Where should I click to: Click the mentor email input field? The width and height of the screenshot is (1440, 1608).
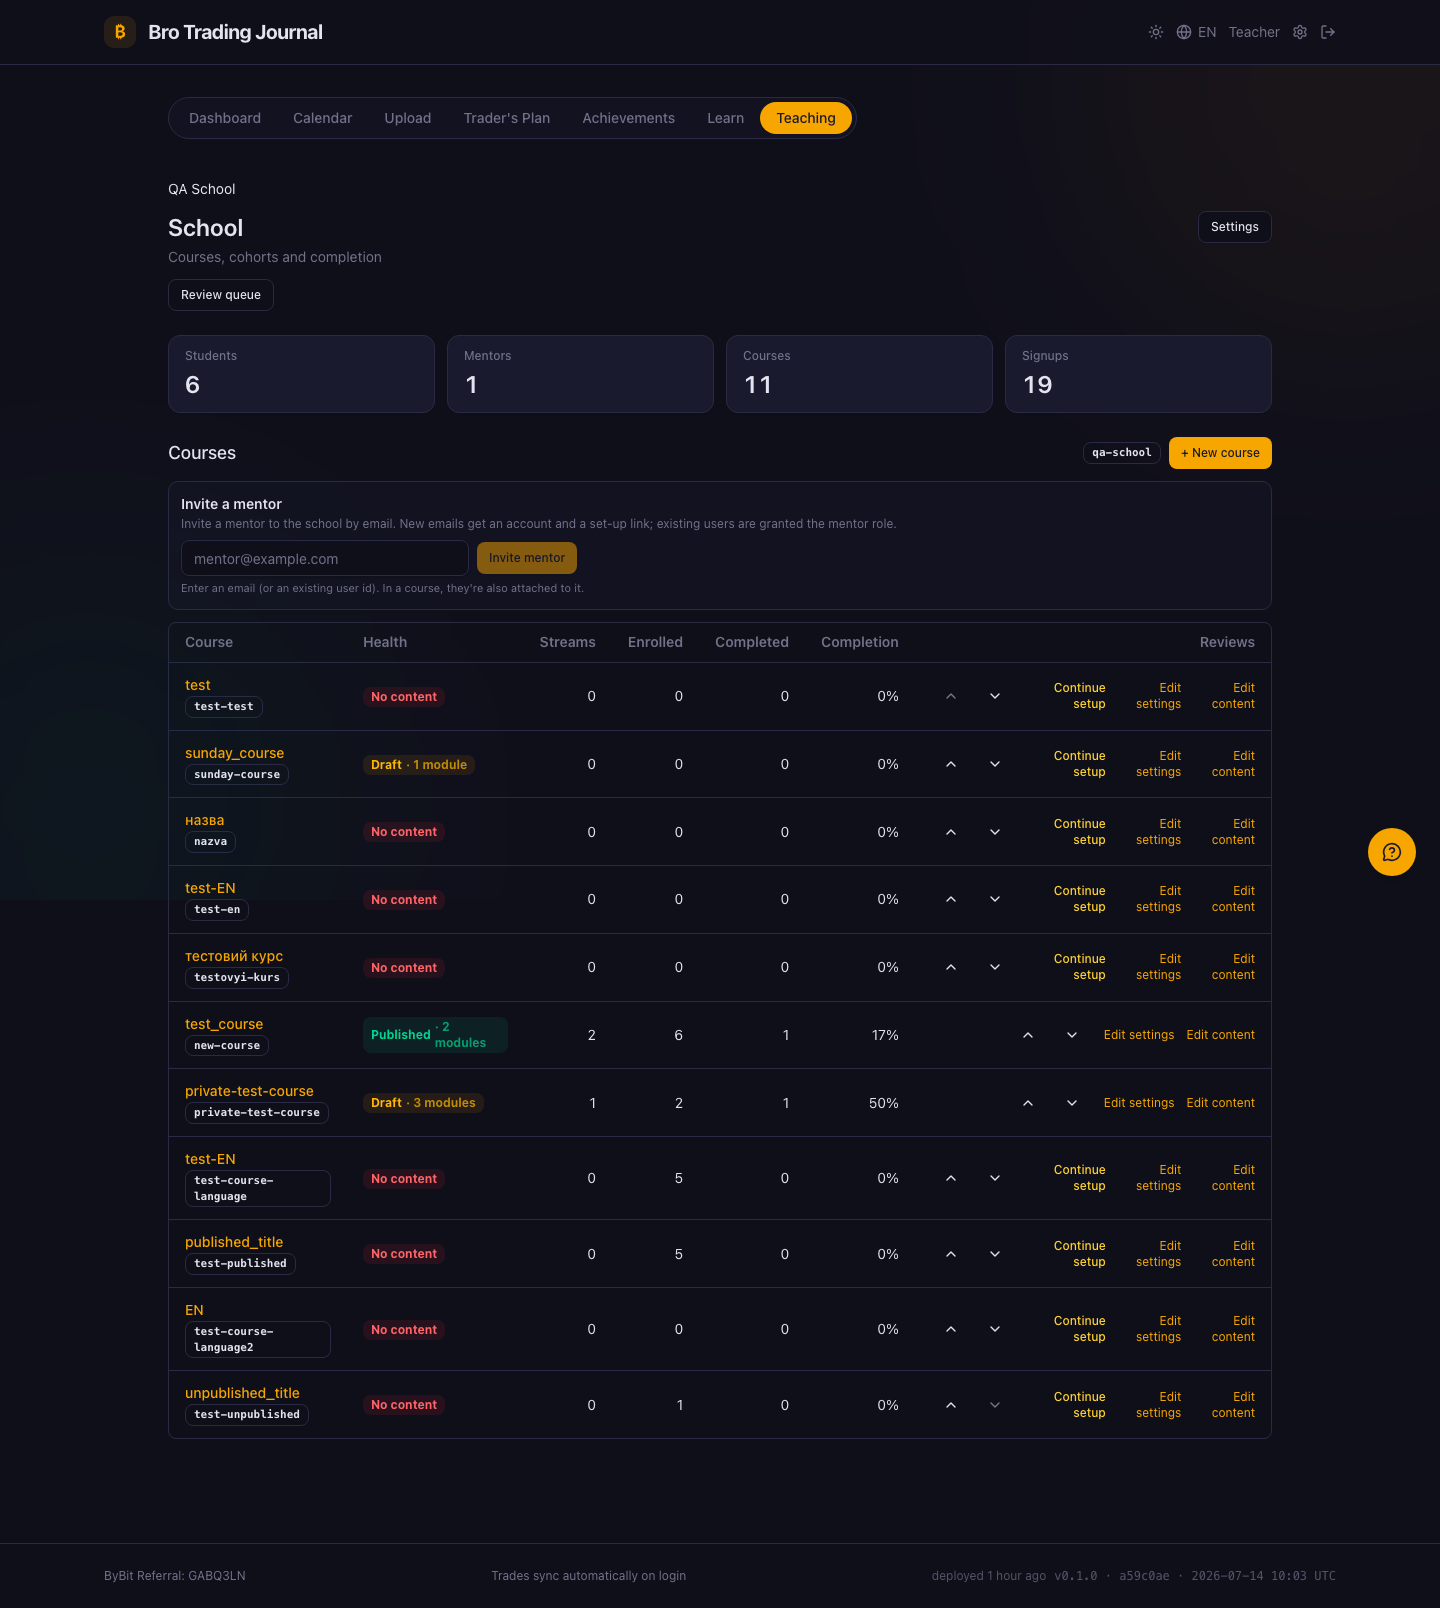325,558
